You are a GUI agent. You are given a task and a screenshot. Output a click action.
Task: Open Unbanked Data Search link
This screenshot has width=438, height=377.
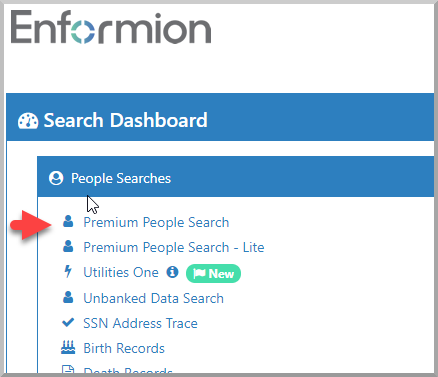click(x=154, y=298)
